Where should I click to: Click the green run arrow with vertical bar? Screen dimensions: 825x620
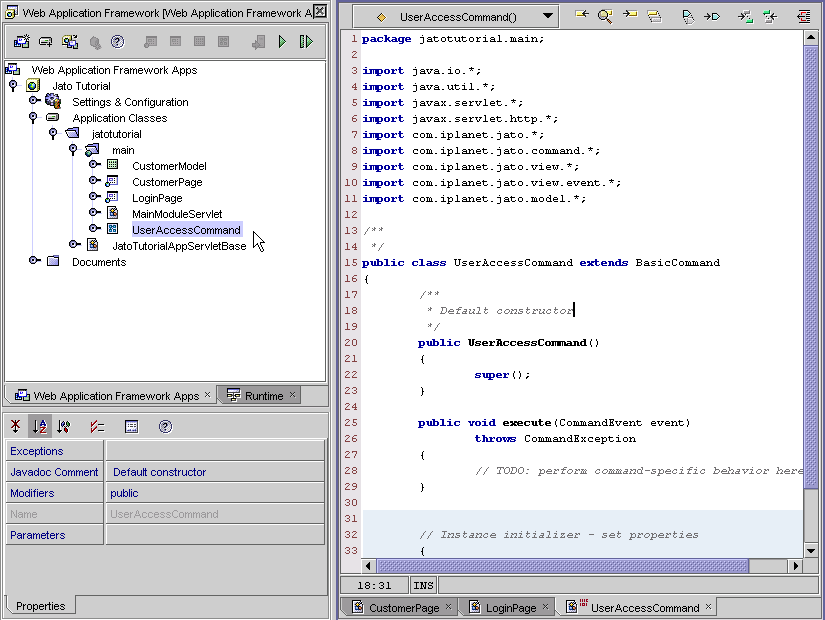(306, 42)
